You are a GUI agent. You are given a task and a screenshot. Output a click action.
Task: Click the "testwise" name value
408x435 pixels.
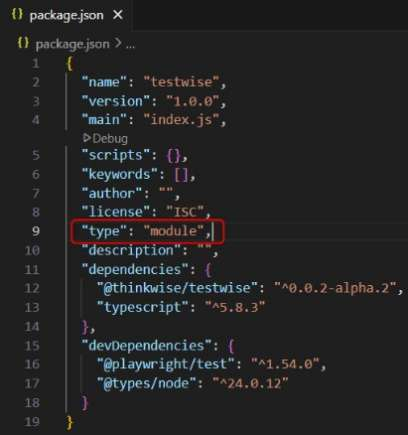click(182, 82)
